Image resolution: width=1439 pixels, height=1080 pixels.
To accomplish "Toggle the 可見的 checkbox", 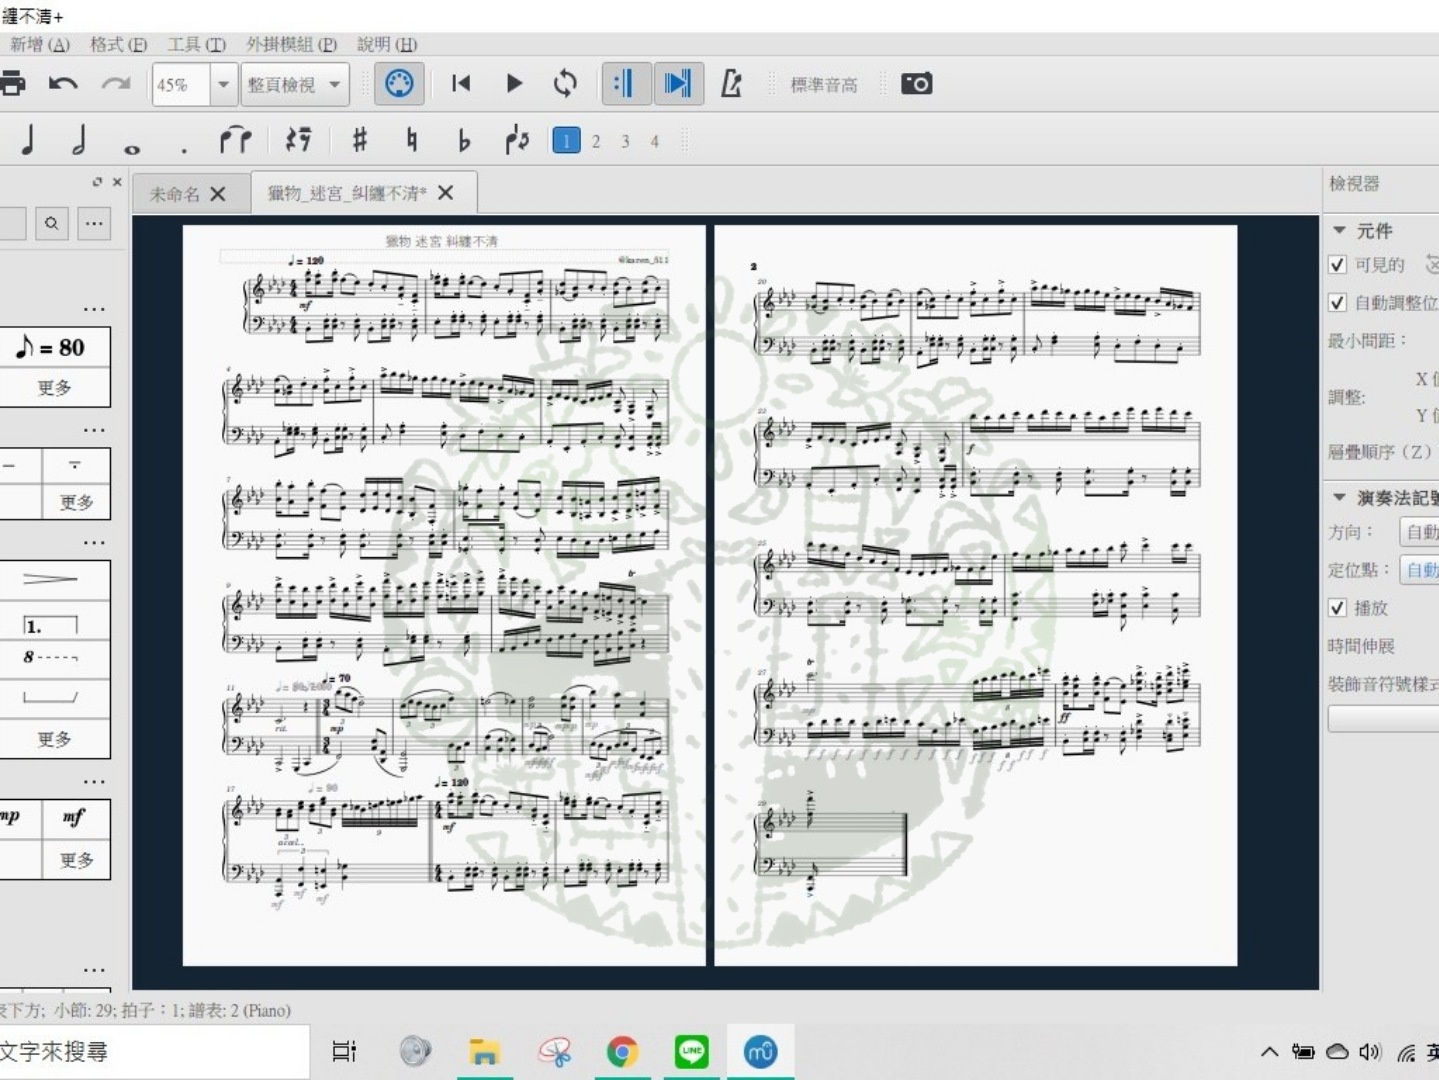I will coord(1337,265).
